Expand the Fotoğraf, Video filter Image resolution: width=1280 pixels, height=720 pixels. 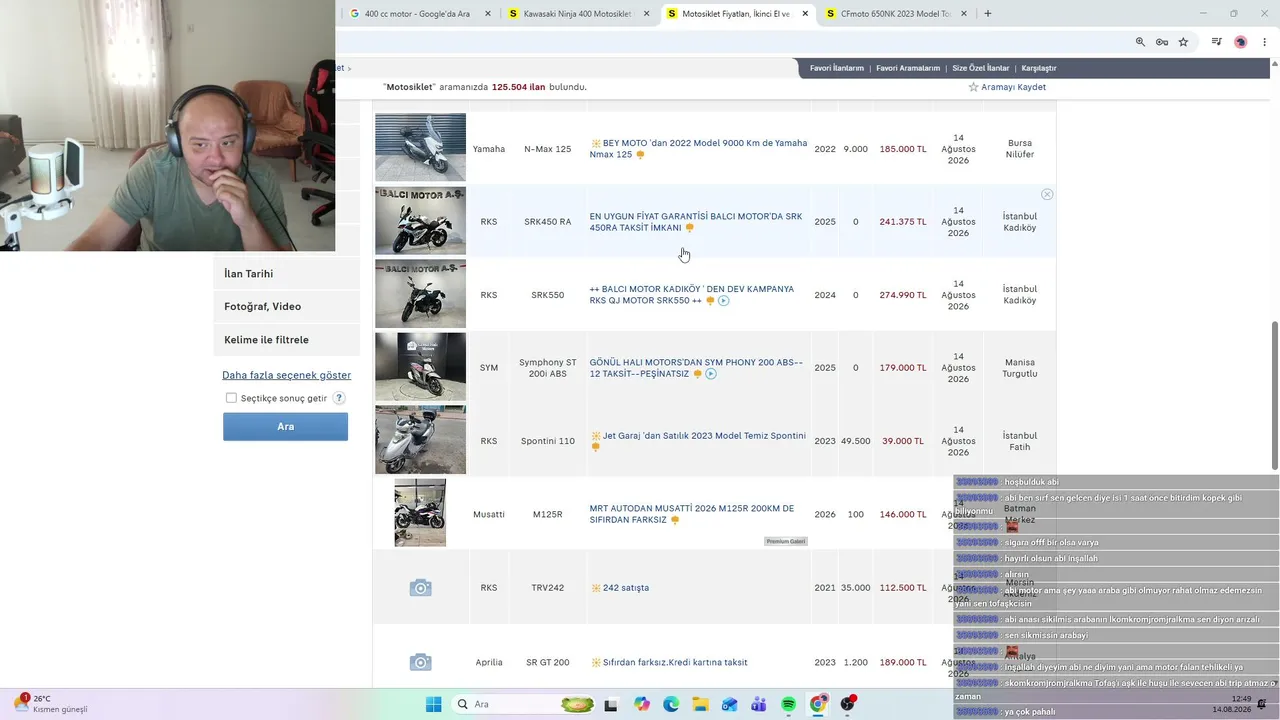pos(286,307)
